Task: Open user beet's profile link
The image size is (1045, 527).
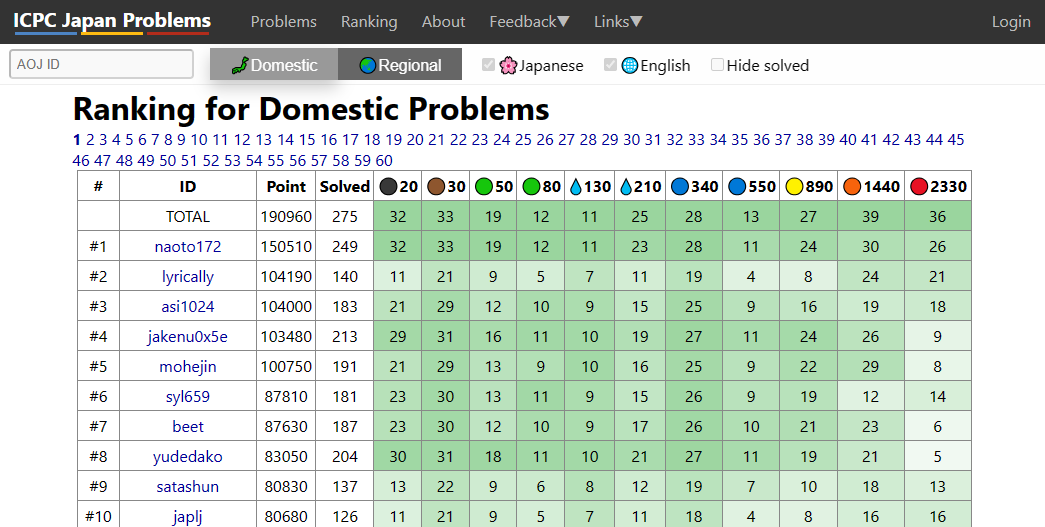Action: click(188, 426)
